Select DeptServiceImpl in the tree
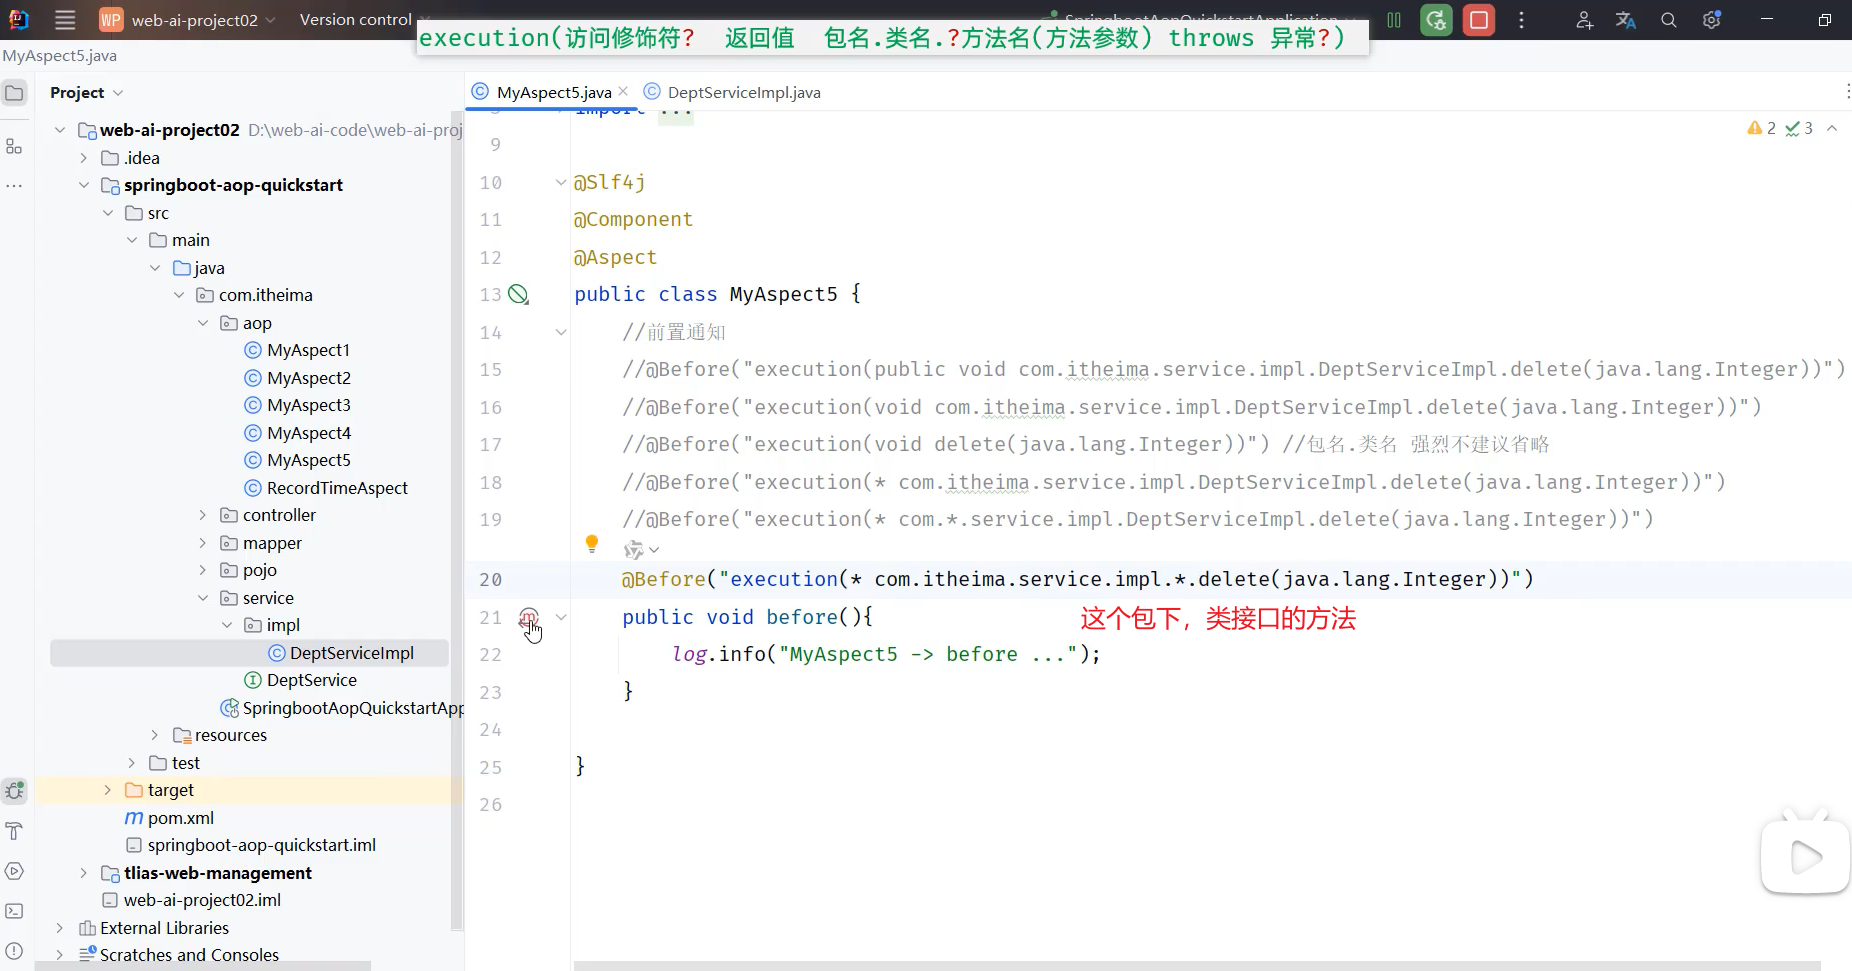The height and width of the screenshot is (971, 1852). point(341,653)
